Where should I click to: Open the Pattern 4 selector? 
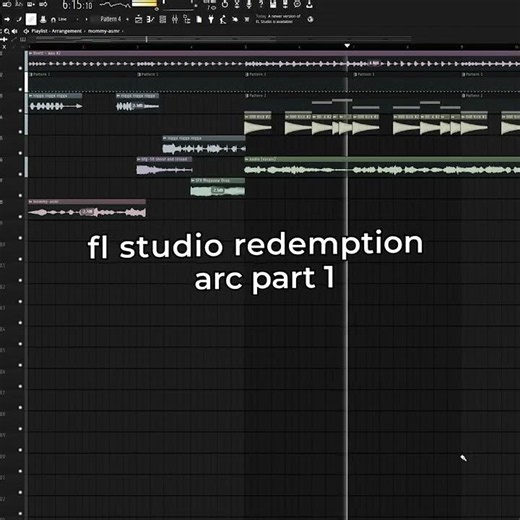110,19
